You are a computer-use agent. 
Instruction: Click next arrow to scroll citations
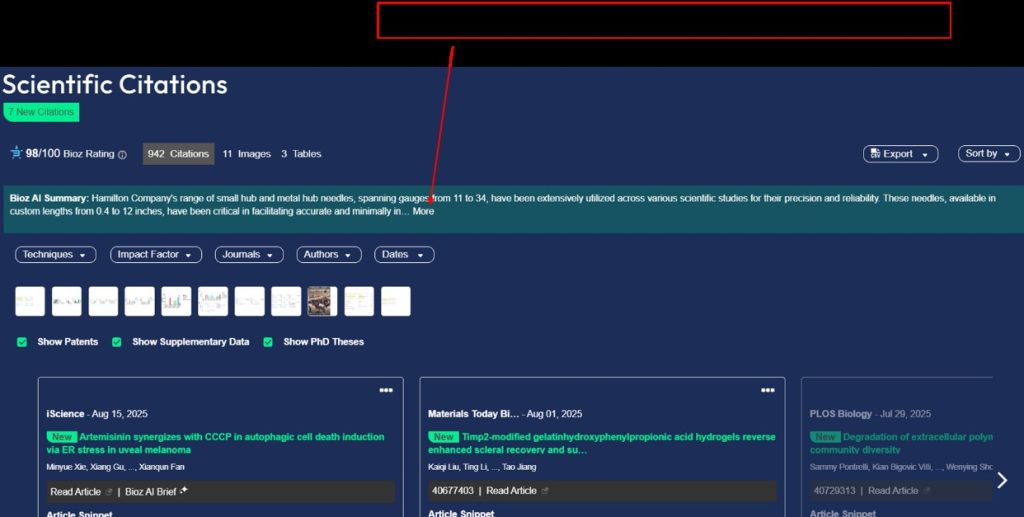coord(1002,481)
